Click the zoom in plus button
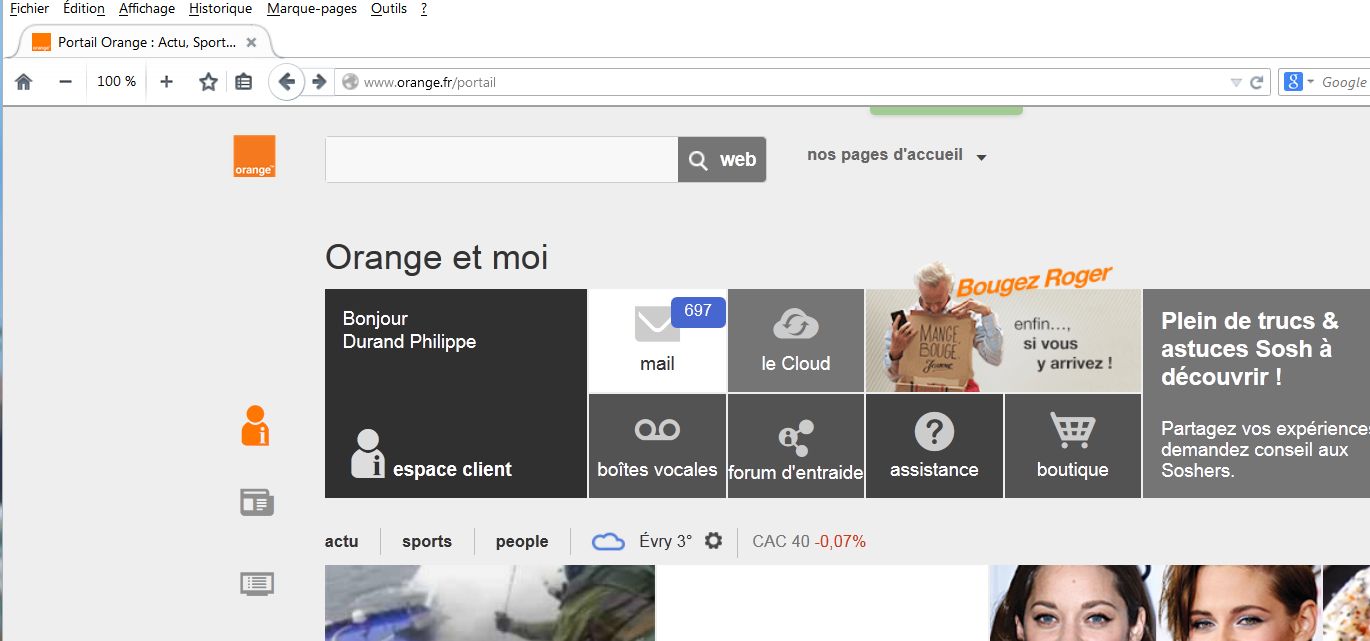 [166, 82]
